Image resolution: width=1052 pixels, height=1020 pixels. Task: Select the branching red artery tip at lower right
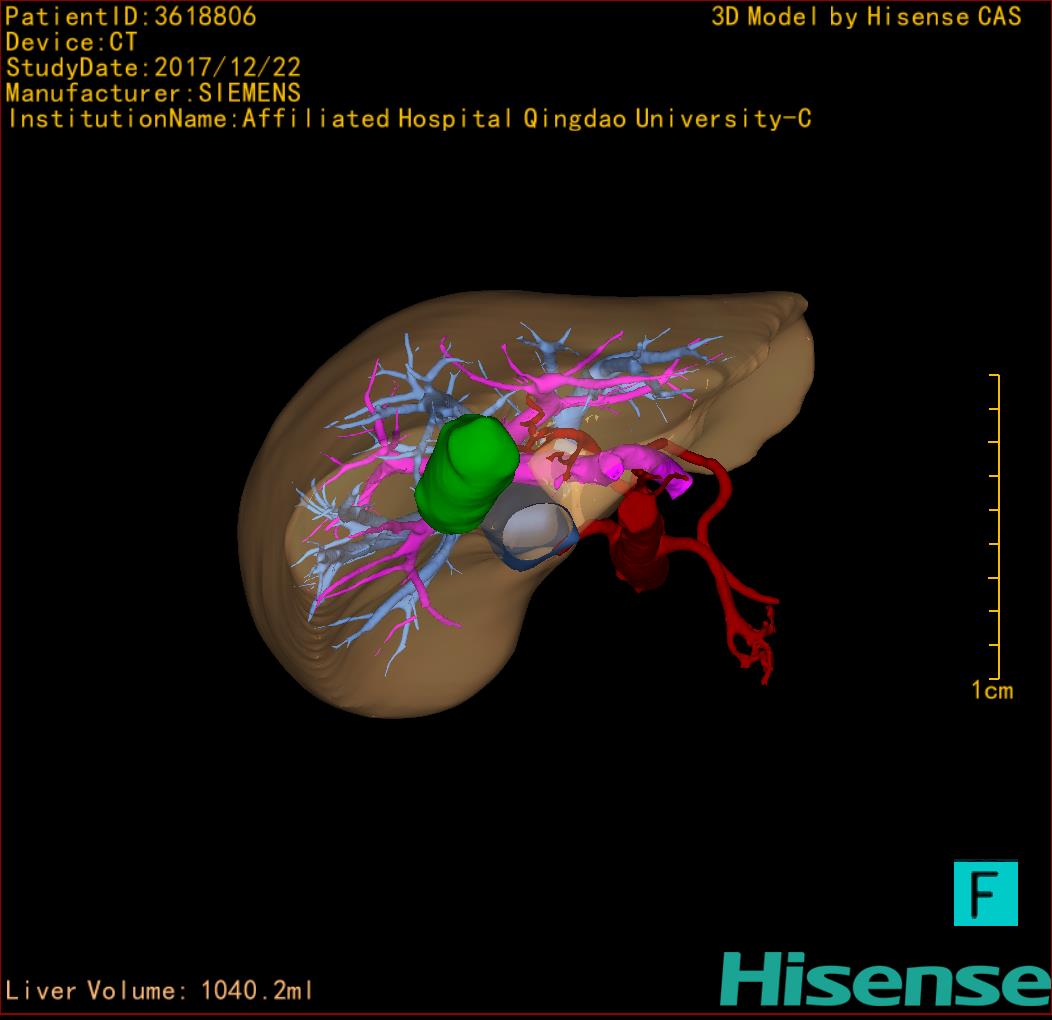[755, 645]
